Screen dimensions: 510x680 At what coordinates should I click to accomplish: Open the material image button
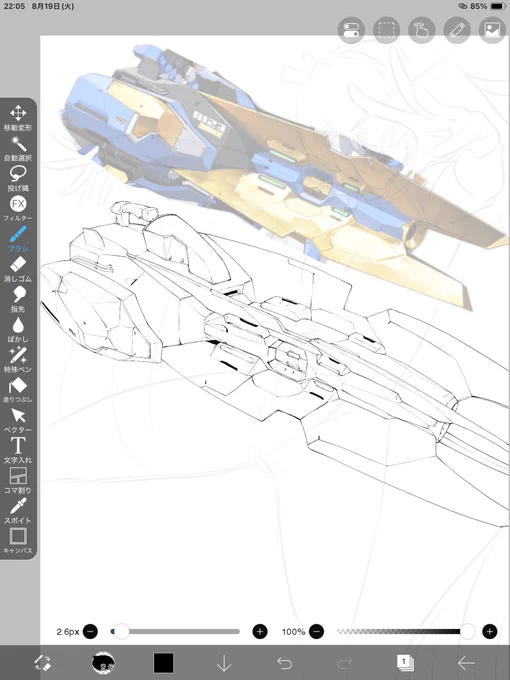492,30
